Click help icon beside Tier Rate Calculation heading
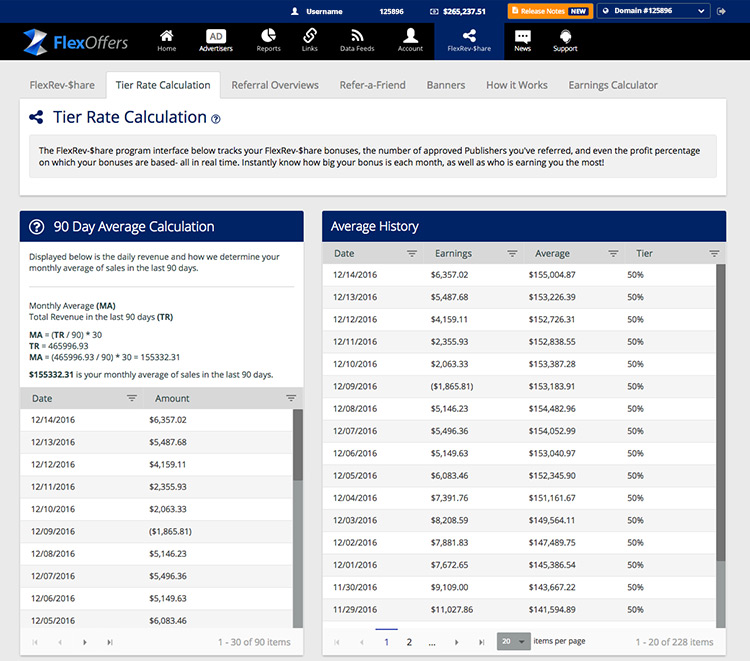This screenshot has height=661, width=750. click(x=216, y=119)
